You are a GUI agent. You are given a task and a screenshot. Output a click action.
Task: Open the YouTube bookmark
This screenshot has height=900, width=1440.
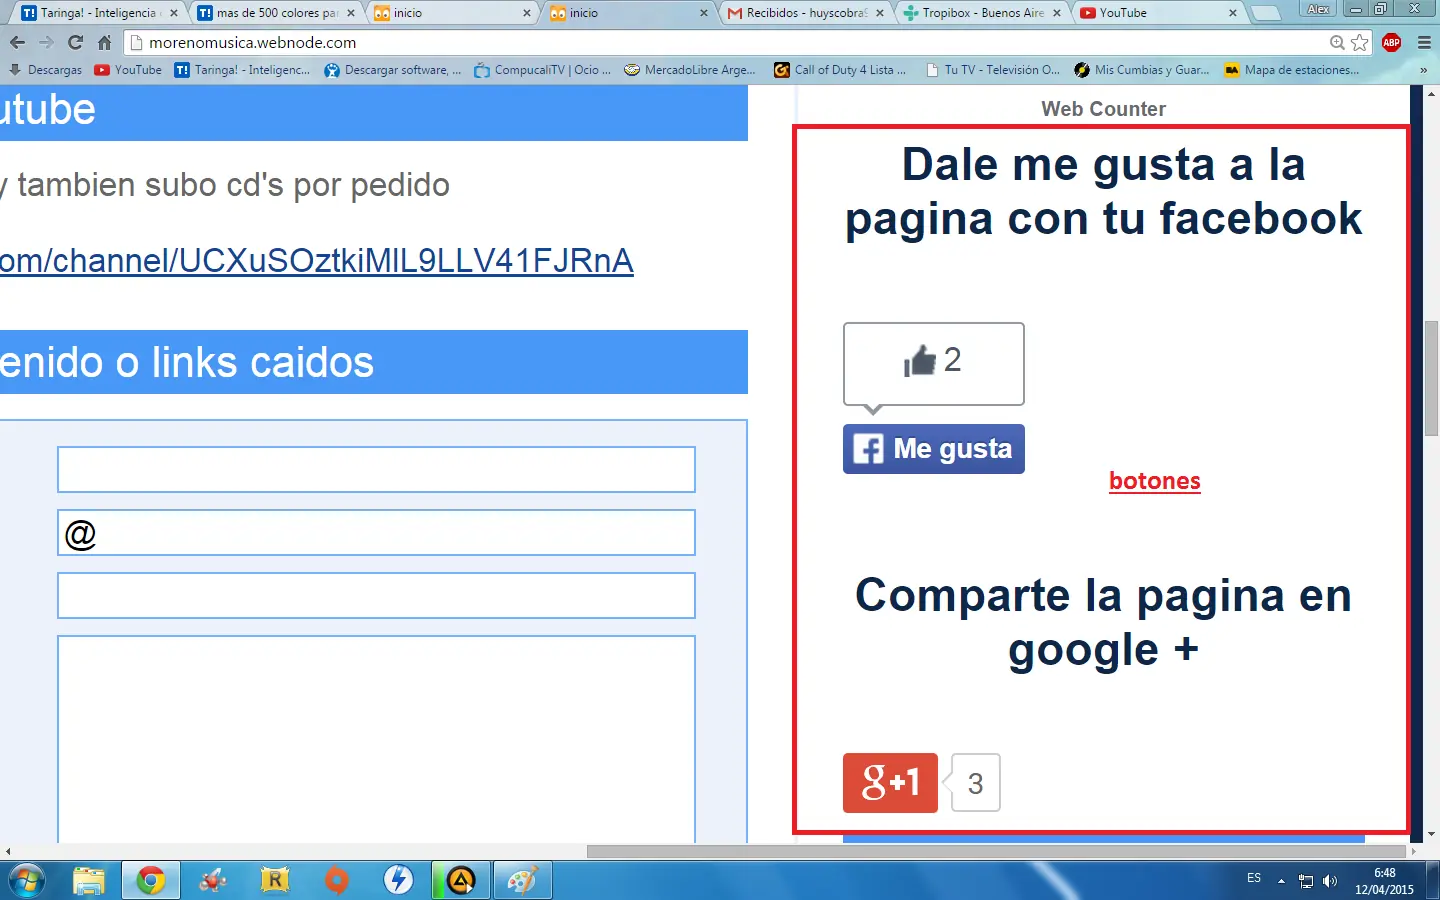128,70
